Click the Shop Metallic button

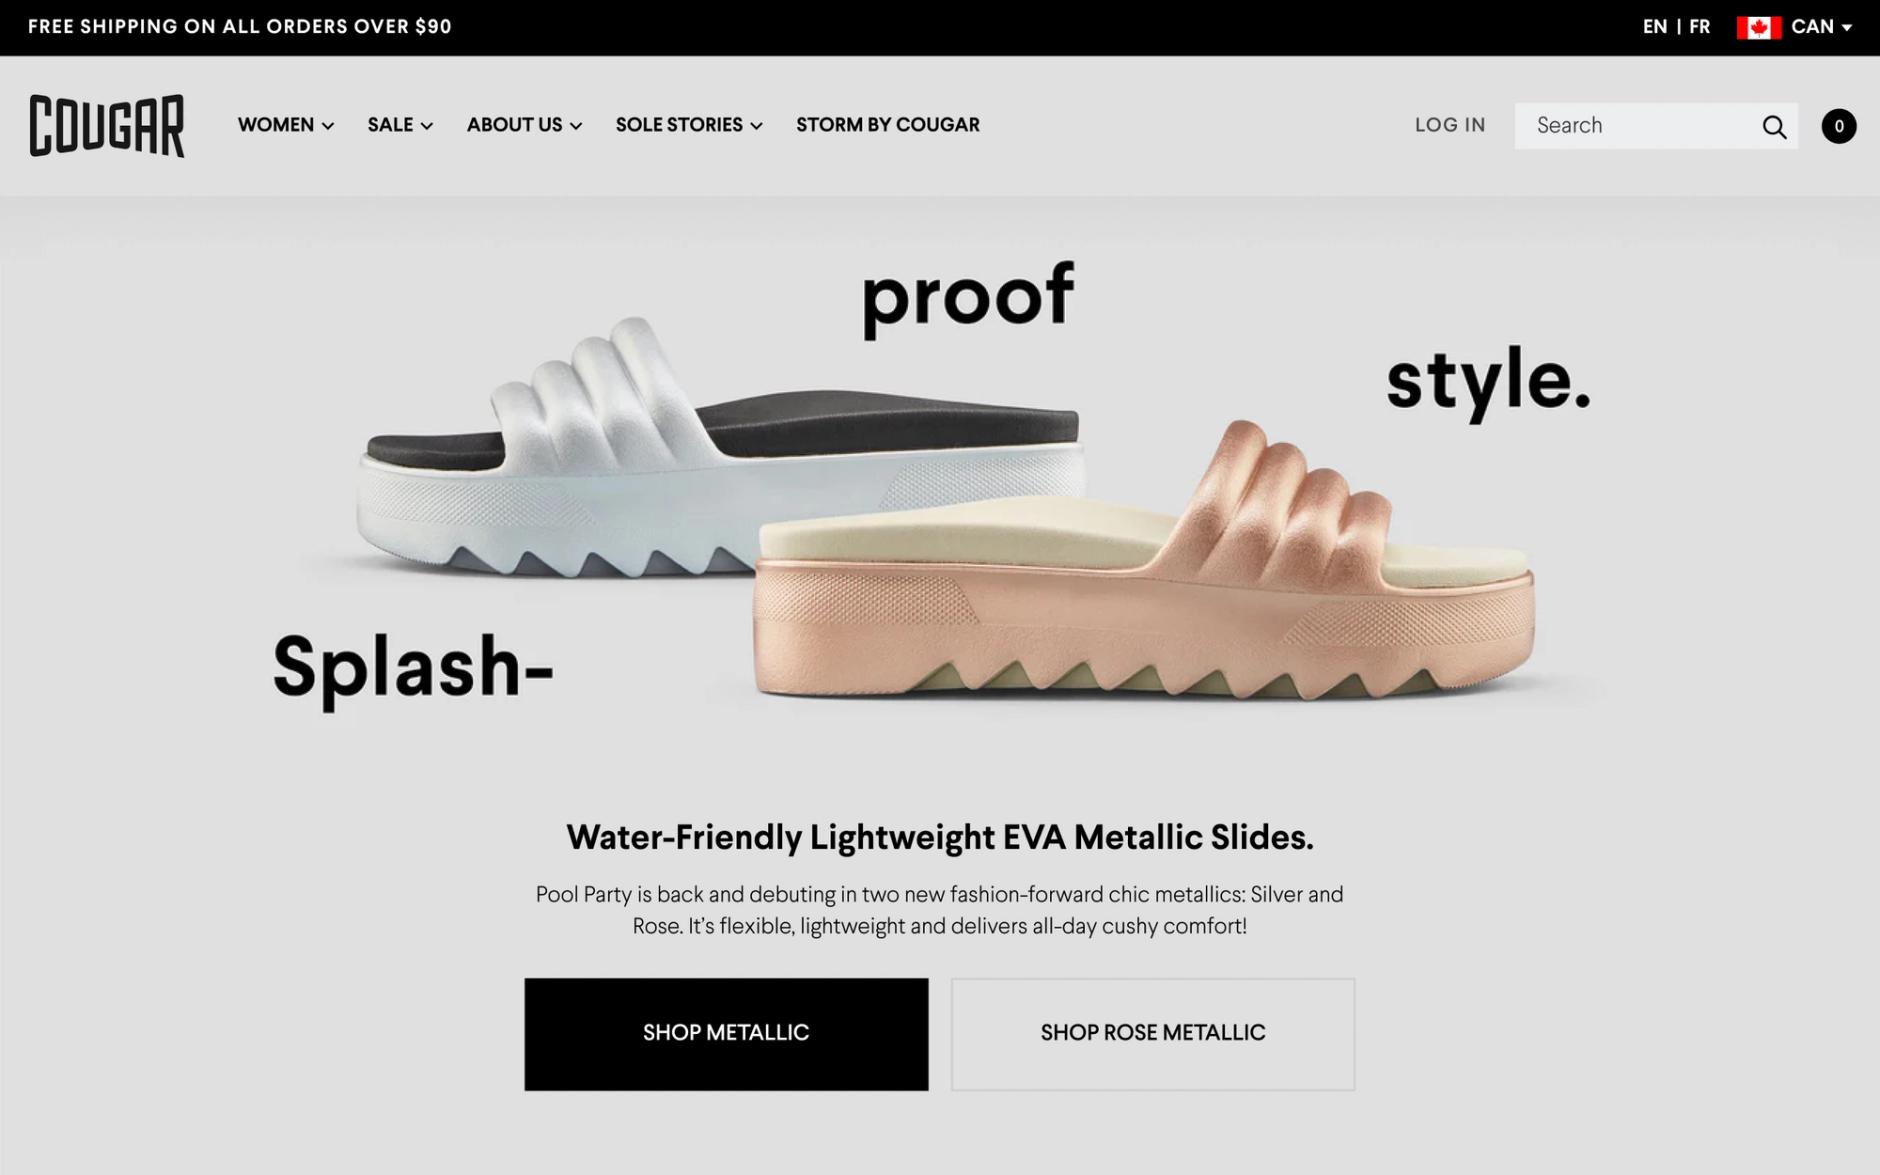[x=726, y=1034]
